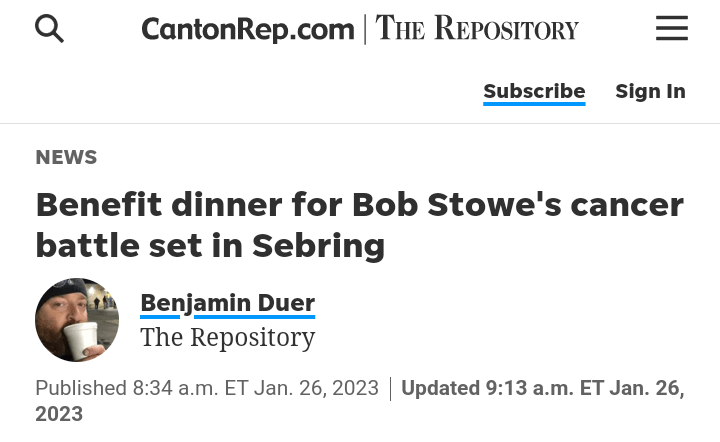Click the blue underline beneath Subscribe
This screenshot has width=720, height=442.
(534, 104)
